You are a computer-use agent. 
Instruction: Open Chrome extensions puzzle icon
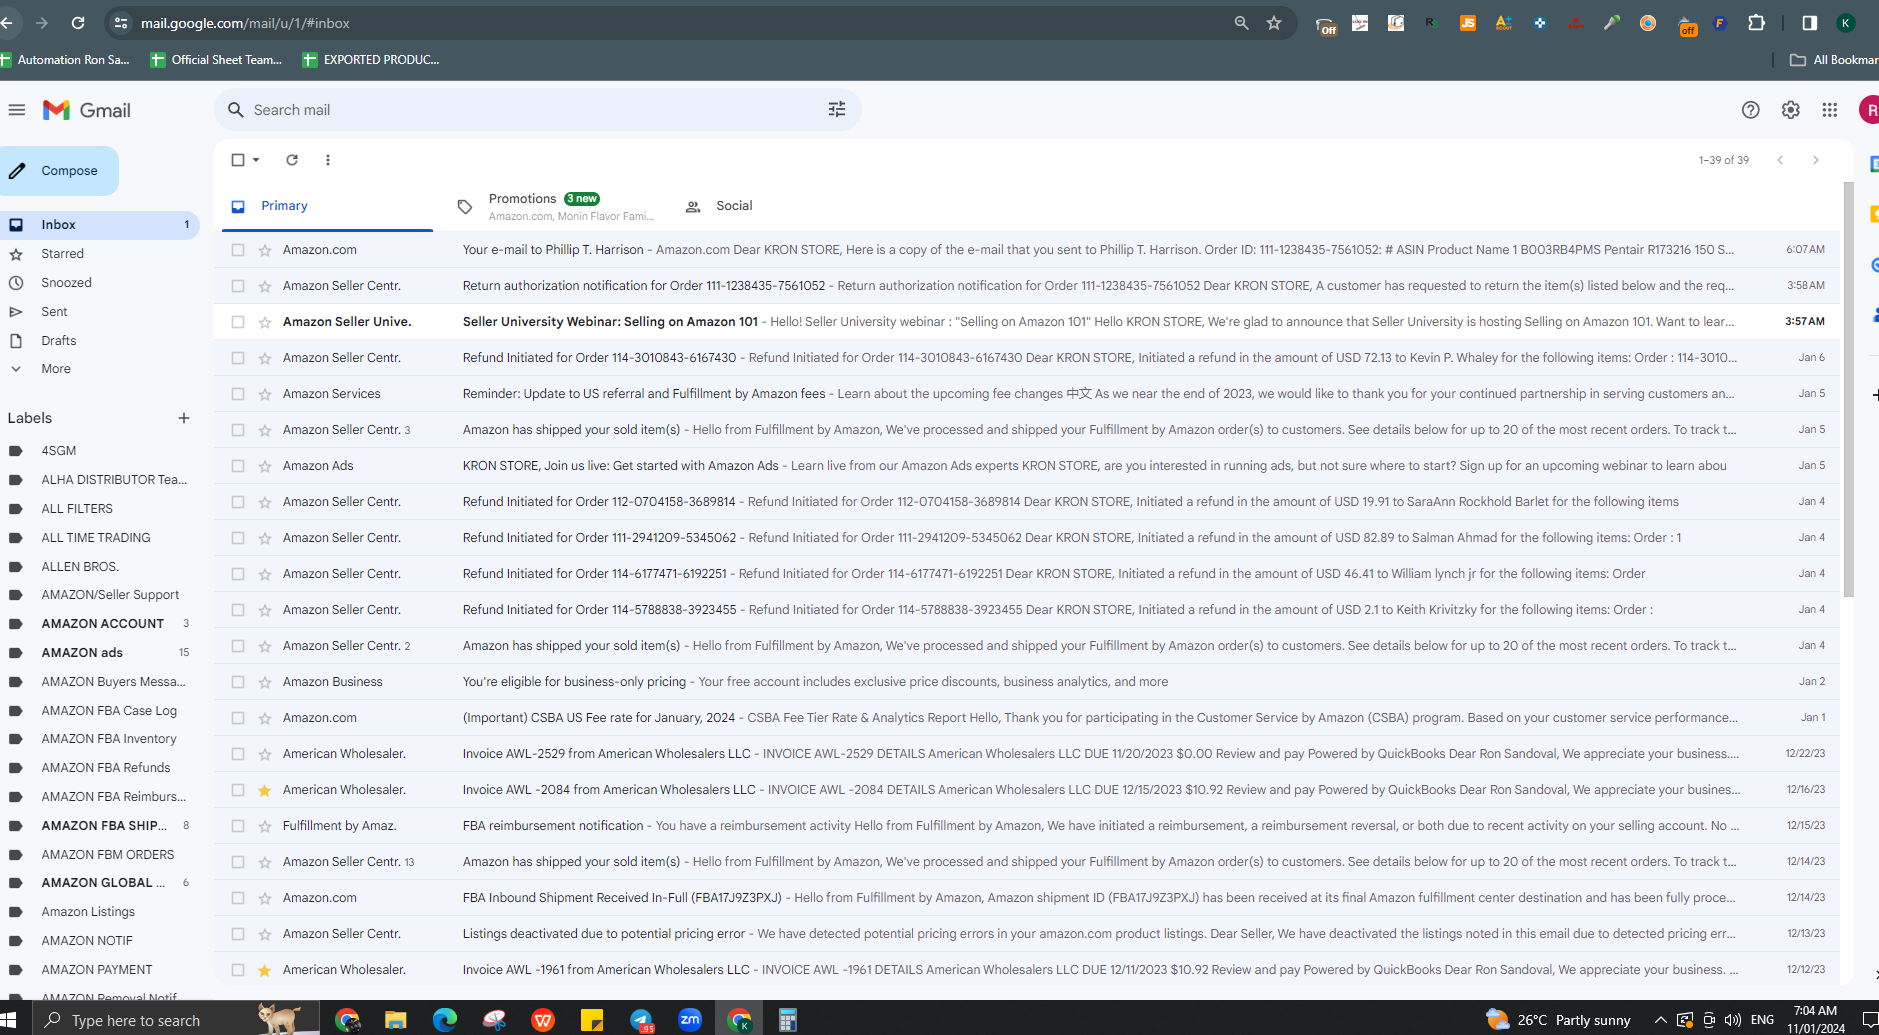[1756, 23]
